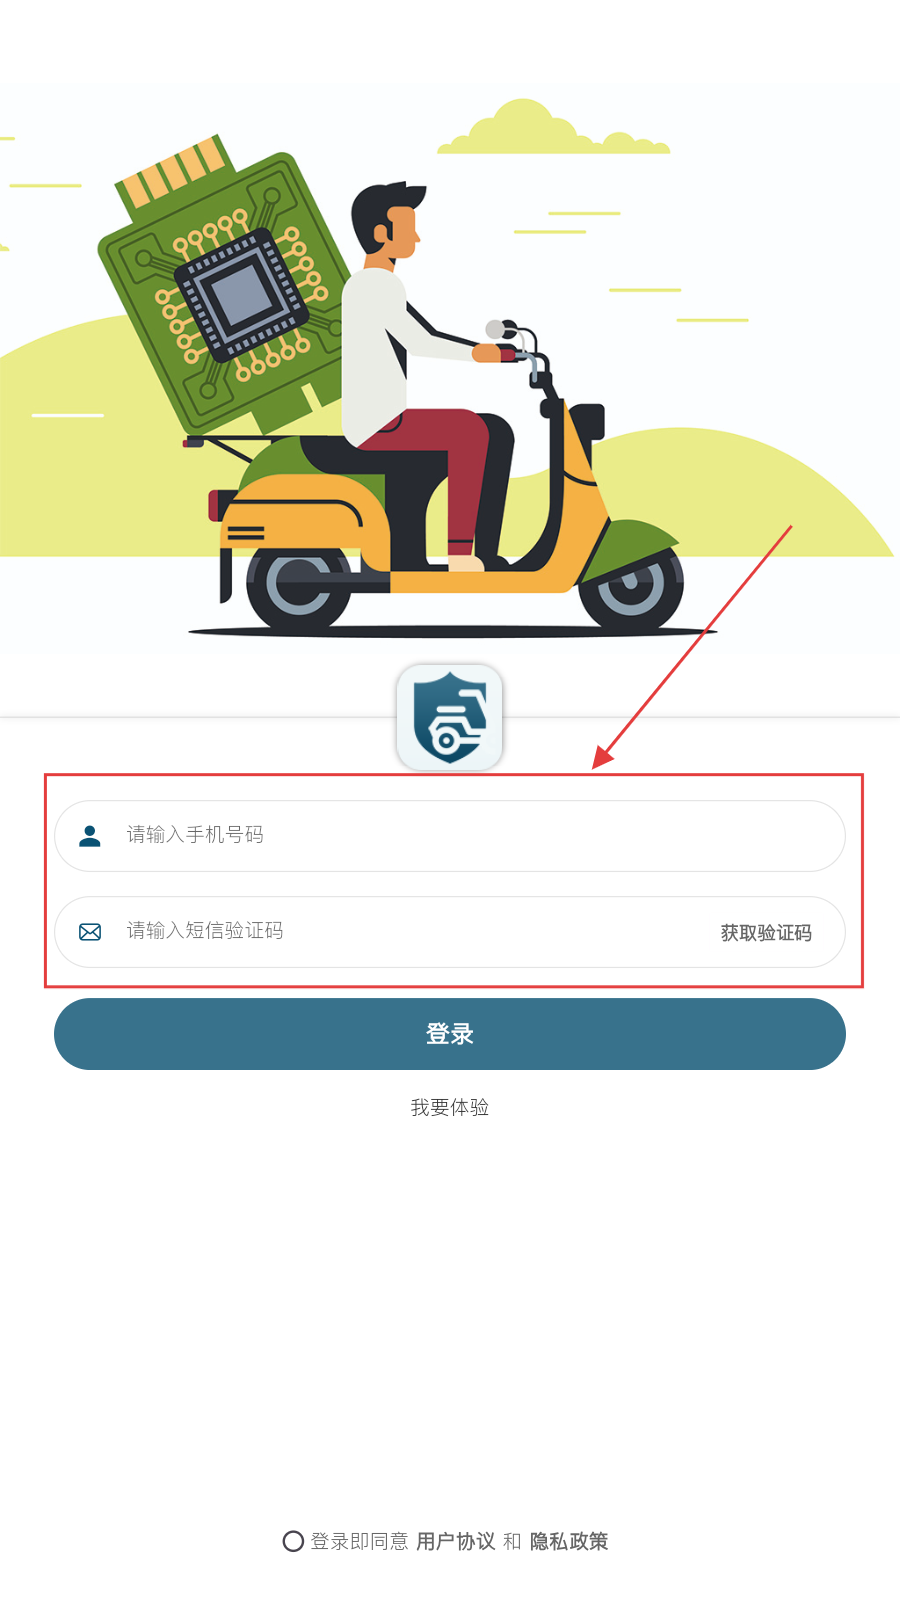Click the yellow cloud illustration

tap(553, 128)
